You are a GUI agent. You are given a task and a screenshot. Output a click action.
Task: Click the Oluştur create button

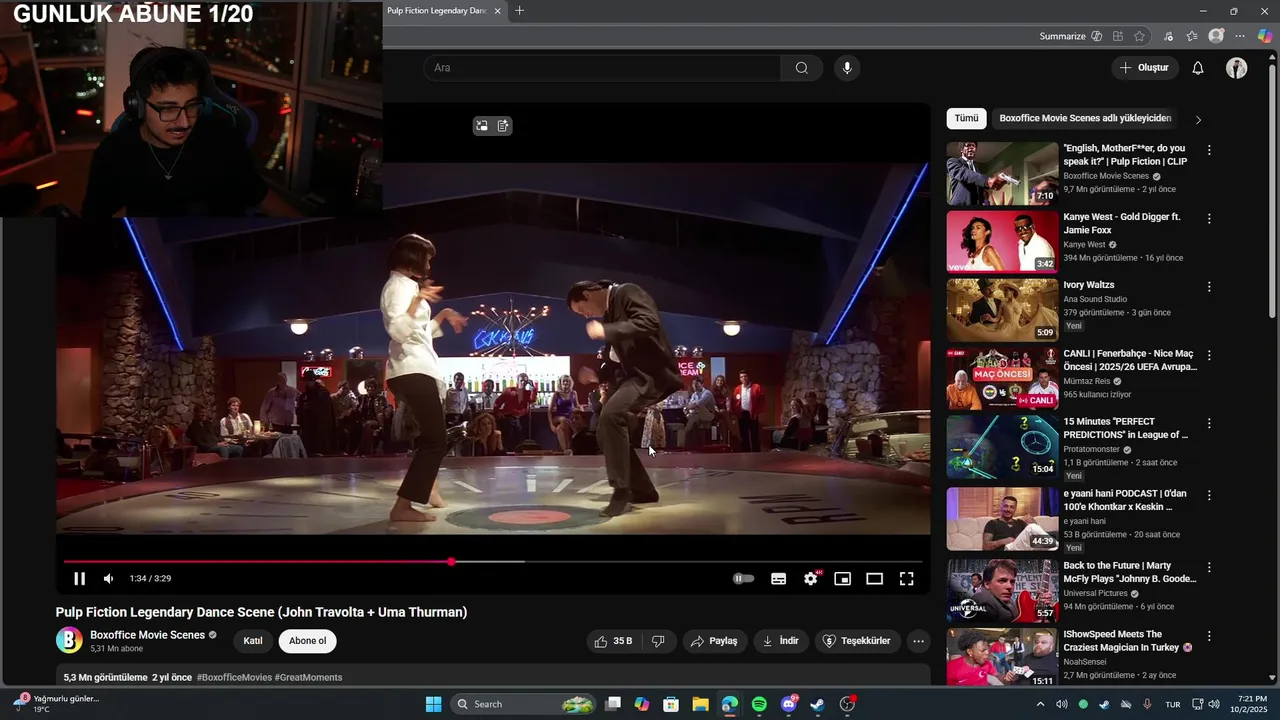[1144, 68]
